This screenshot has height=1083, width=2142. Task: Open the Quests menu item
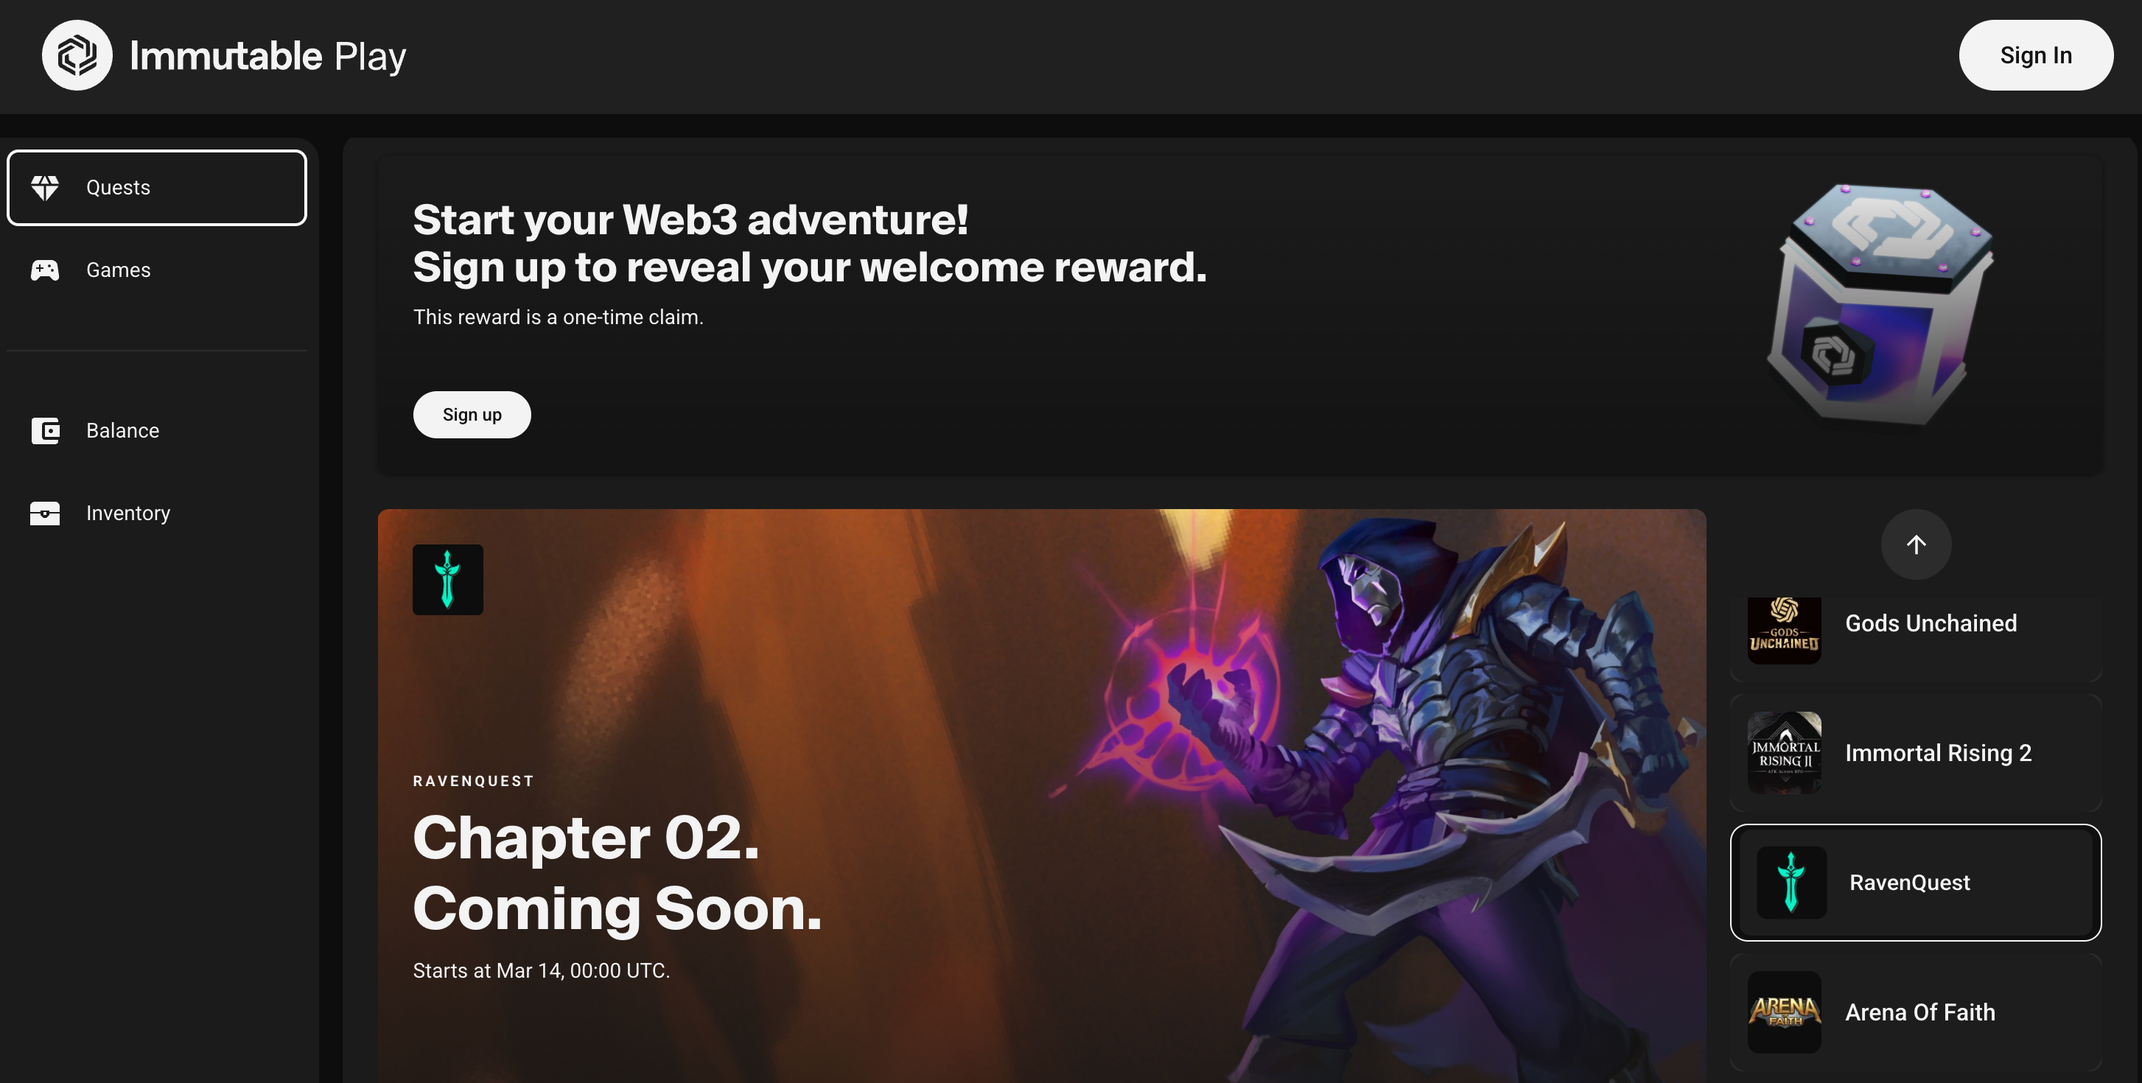point(157,188)
